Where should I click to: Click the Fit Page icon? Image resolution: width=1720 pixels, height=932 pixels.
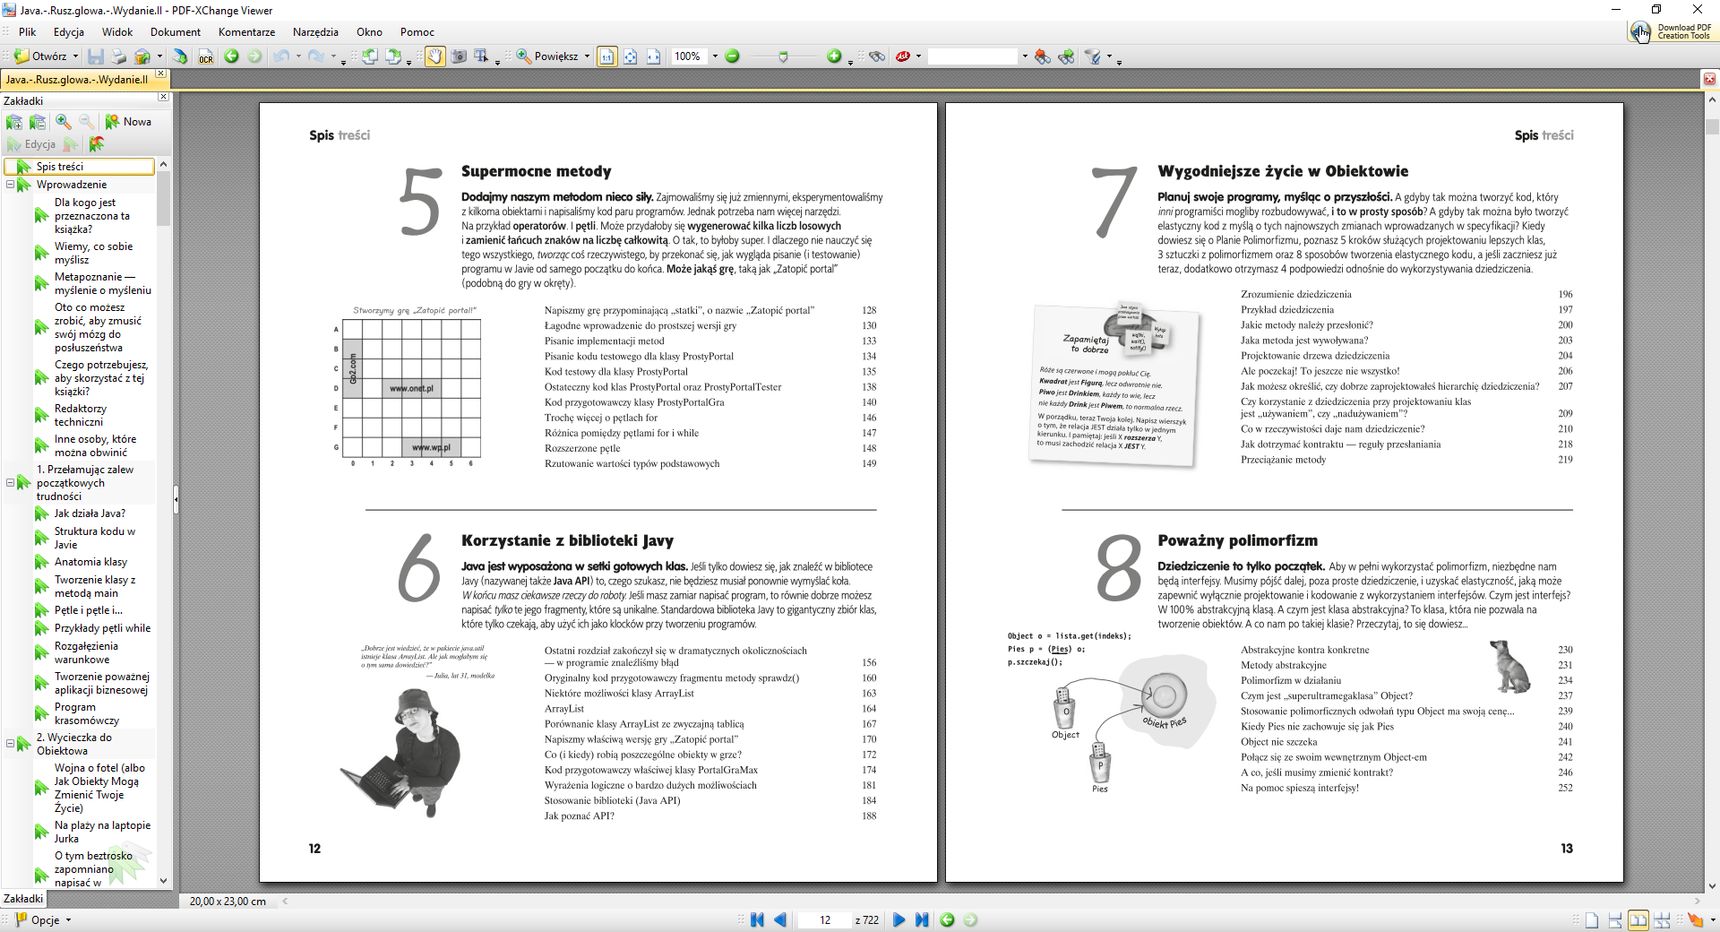(630, 57)
